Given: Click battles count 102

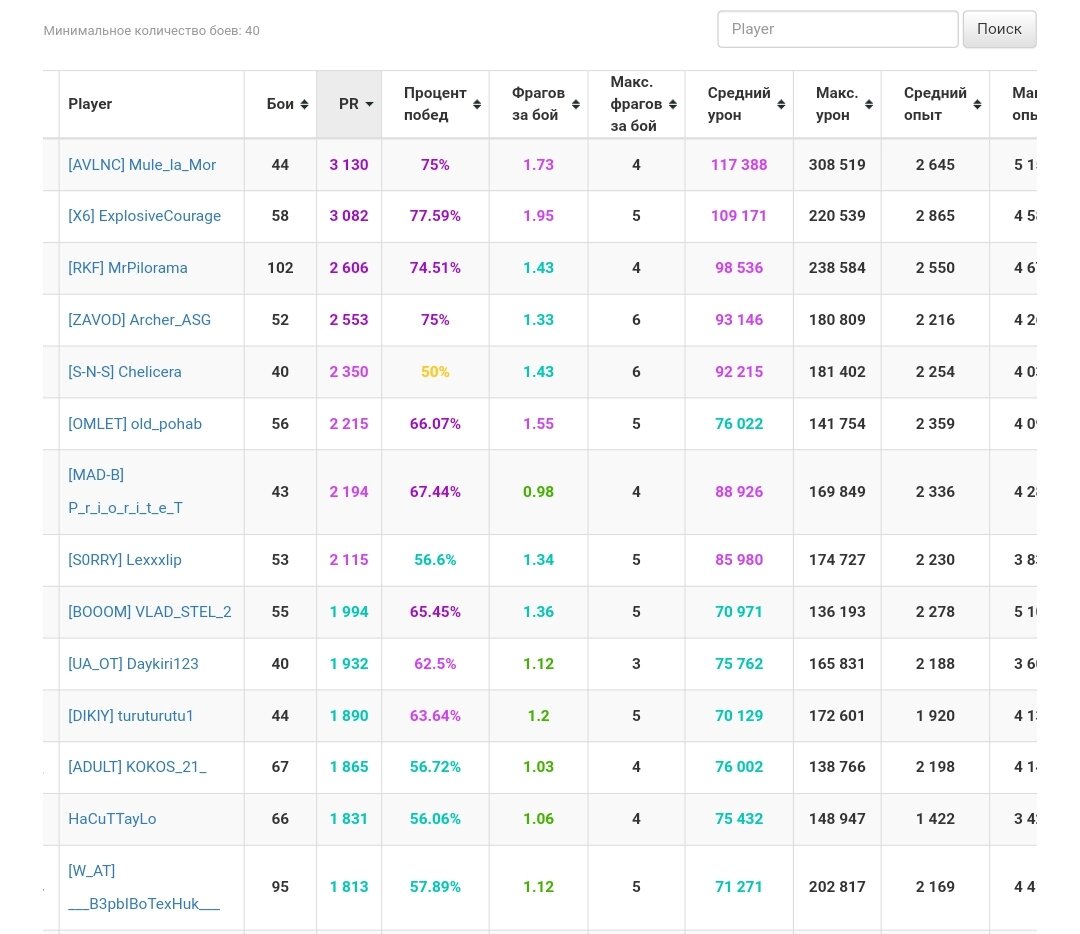Looking at the screenshot, I should [x=280, y=267].
